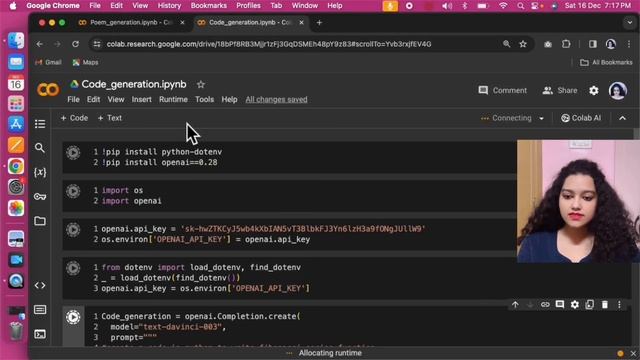Expand the Connecting runtime dropdown arrow
Viewport: 640px width, 360px height.
[x=541, y=118]
